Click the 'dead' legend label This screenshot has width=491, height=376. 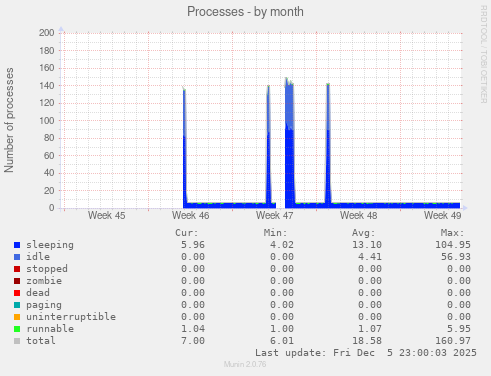[x=38, y=293]
